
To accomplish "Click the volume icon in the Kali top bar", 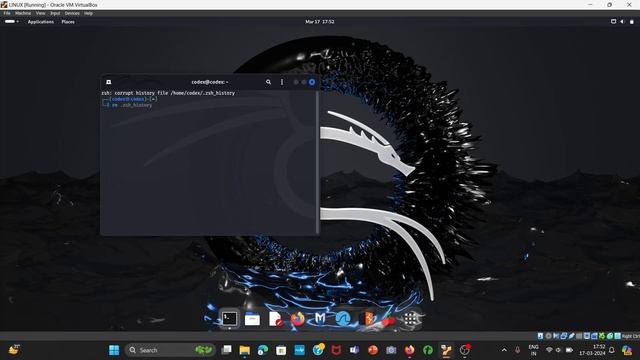I will tap(622, 22).
